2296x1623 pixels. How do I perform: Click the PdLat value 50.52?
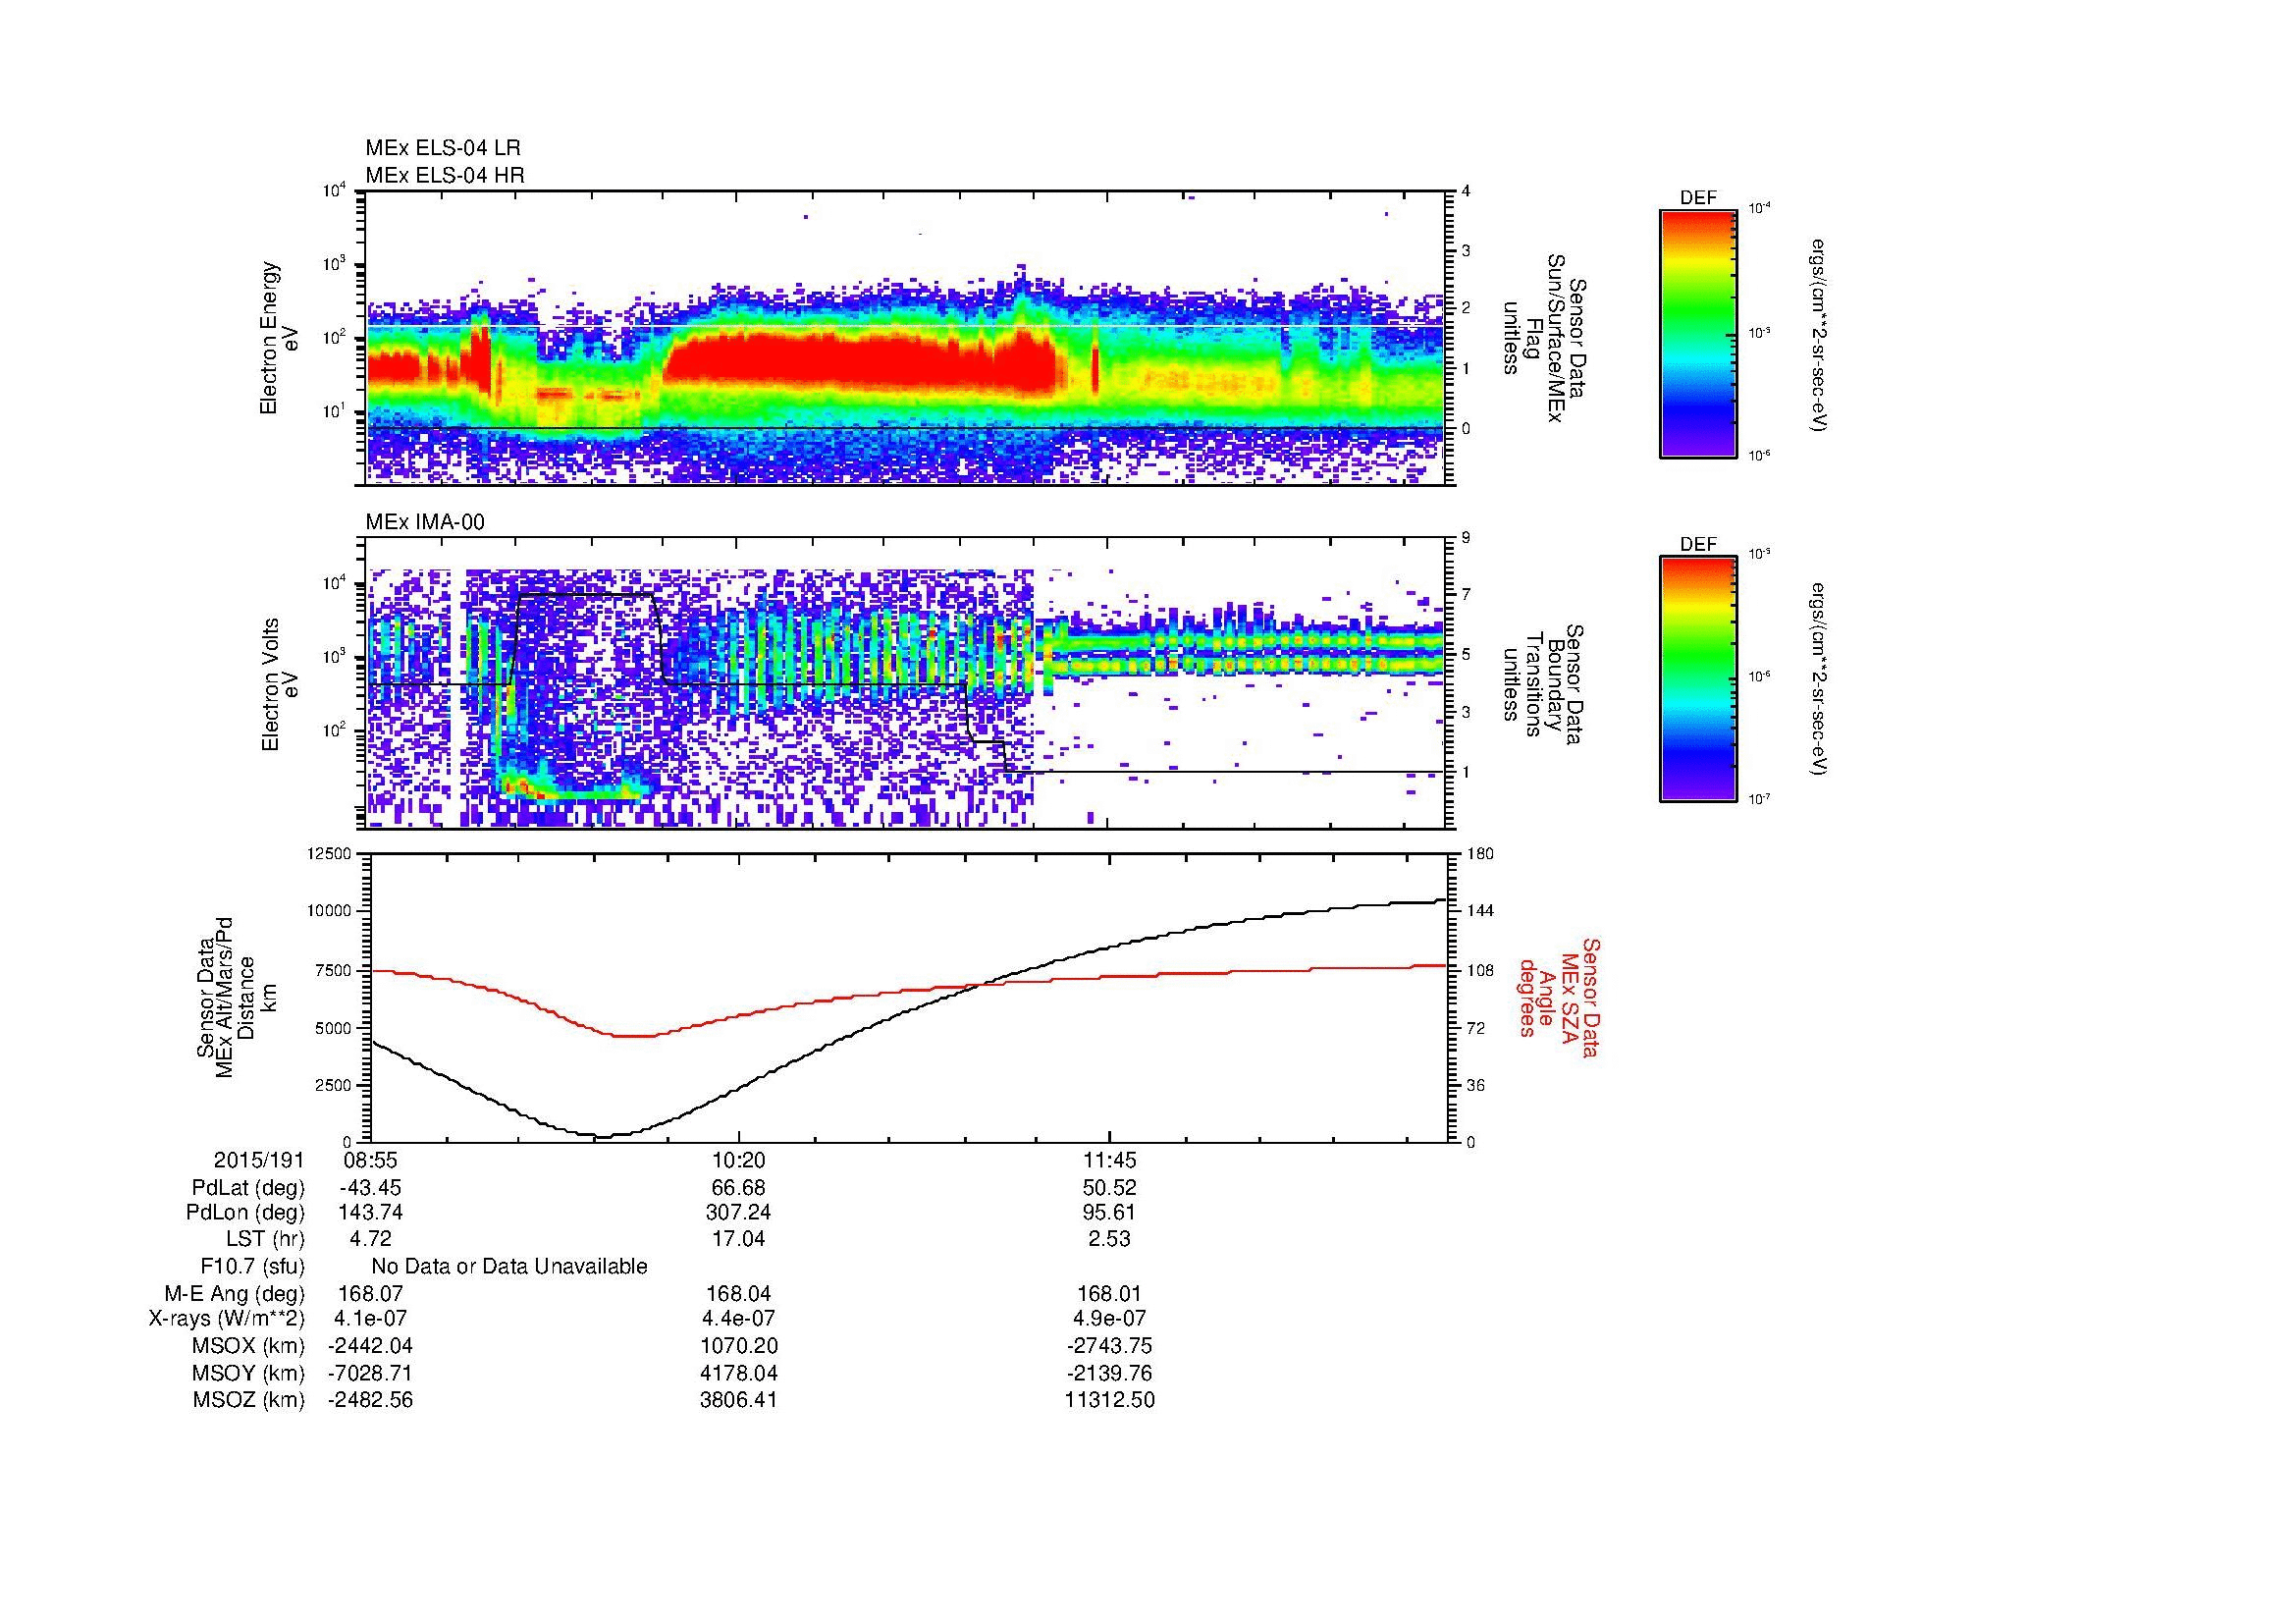click(1109, 1188)
